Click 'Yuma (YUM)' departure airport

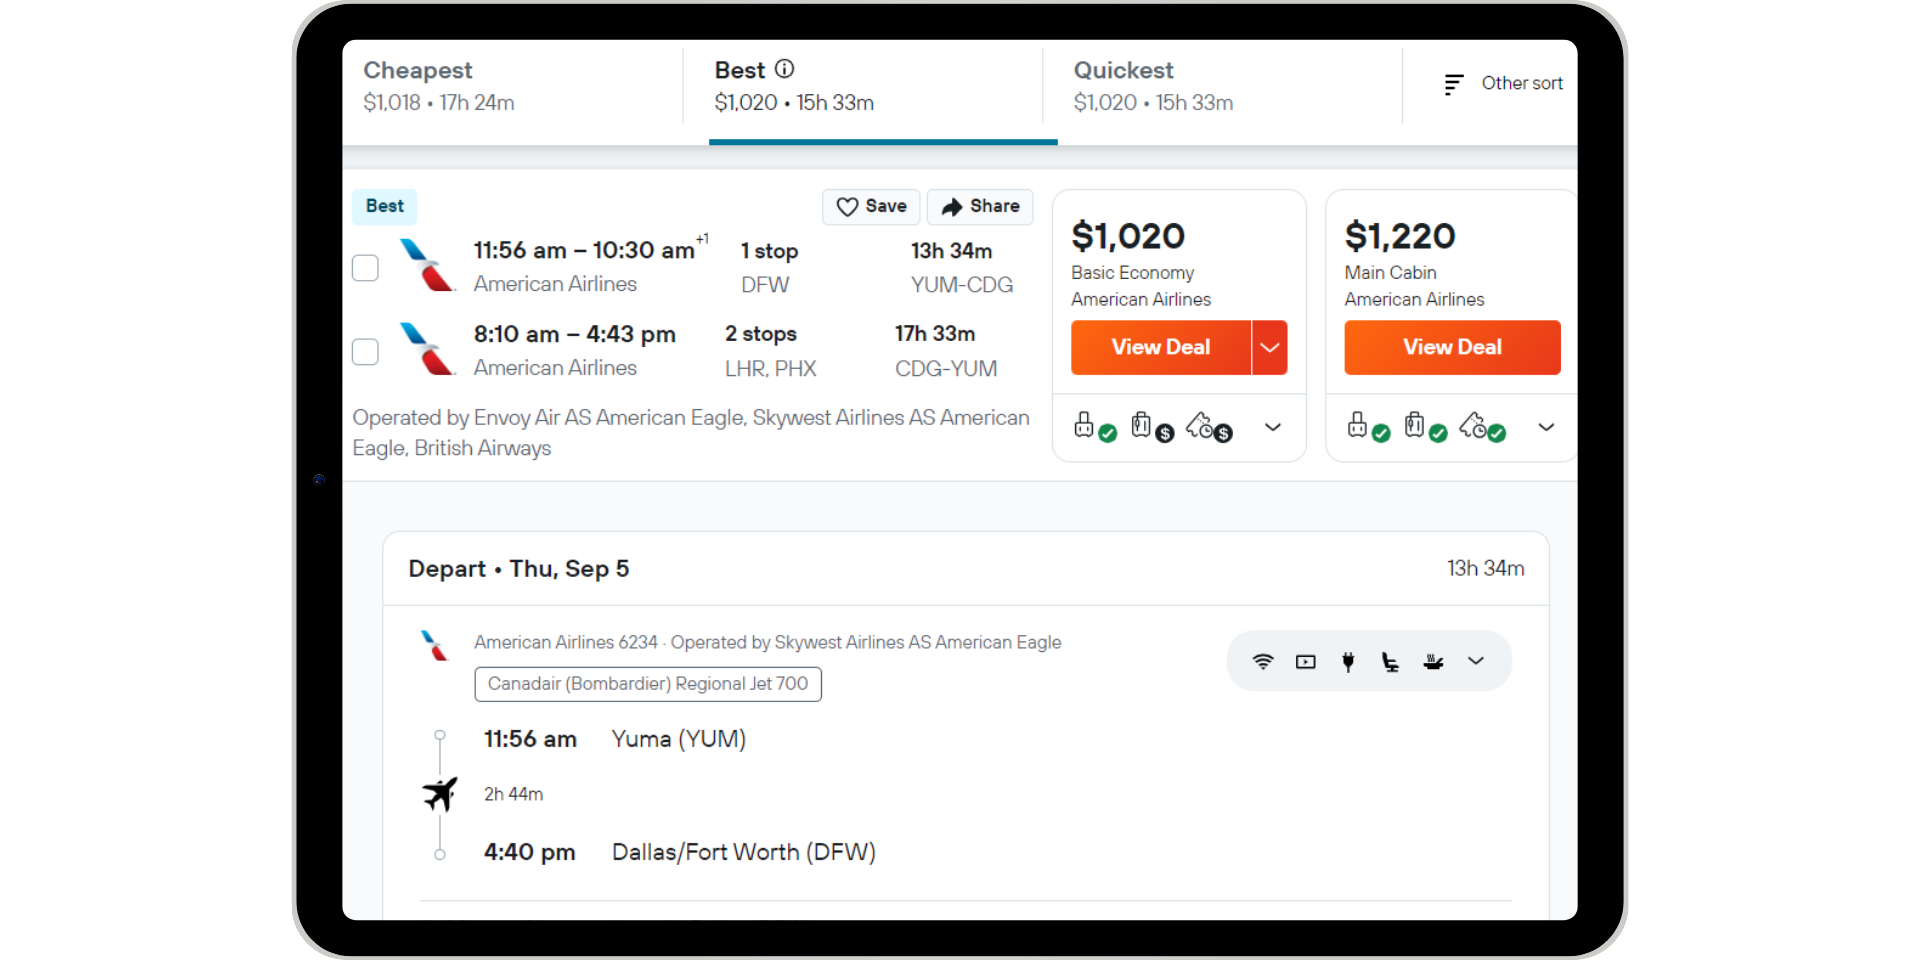coord(679,739)
